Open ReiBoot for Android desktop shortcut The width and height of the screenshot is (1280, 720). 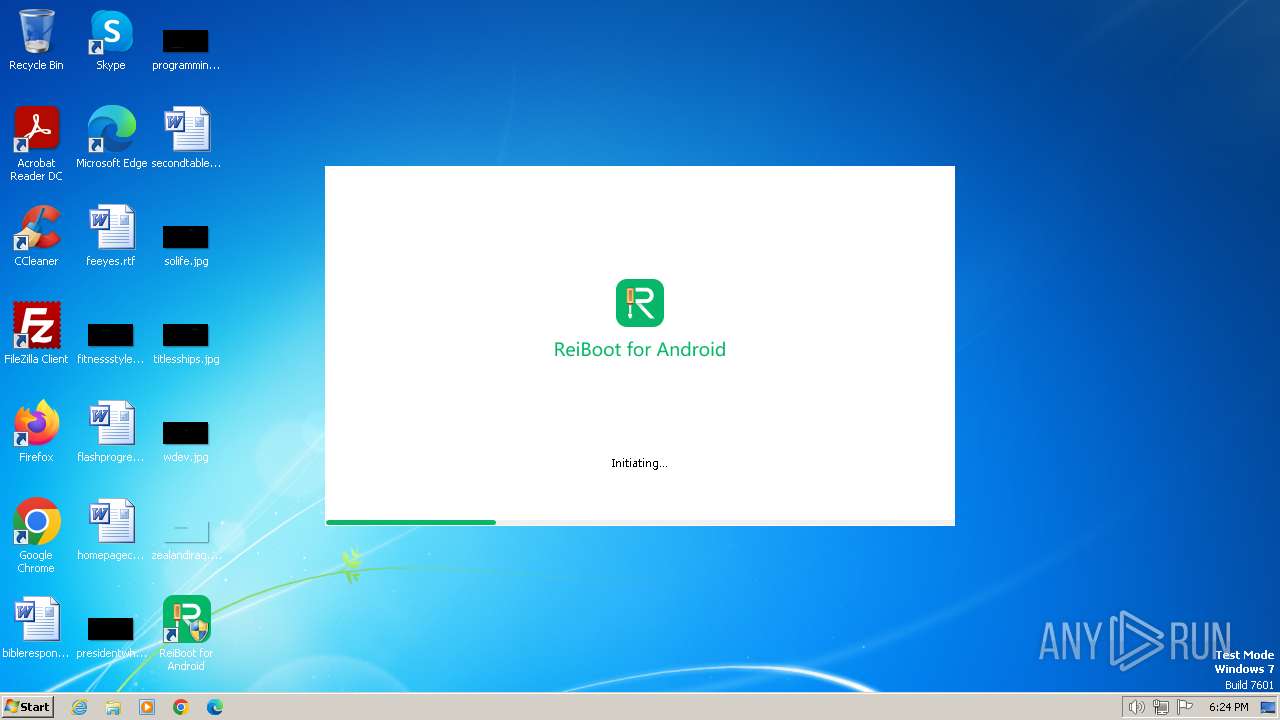click(186, 634)
